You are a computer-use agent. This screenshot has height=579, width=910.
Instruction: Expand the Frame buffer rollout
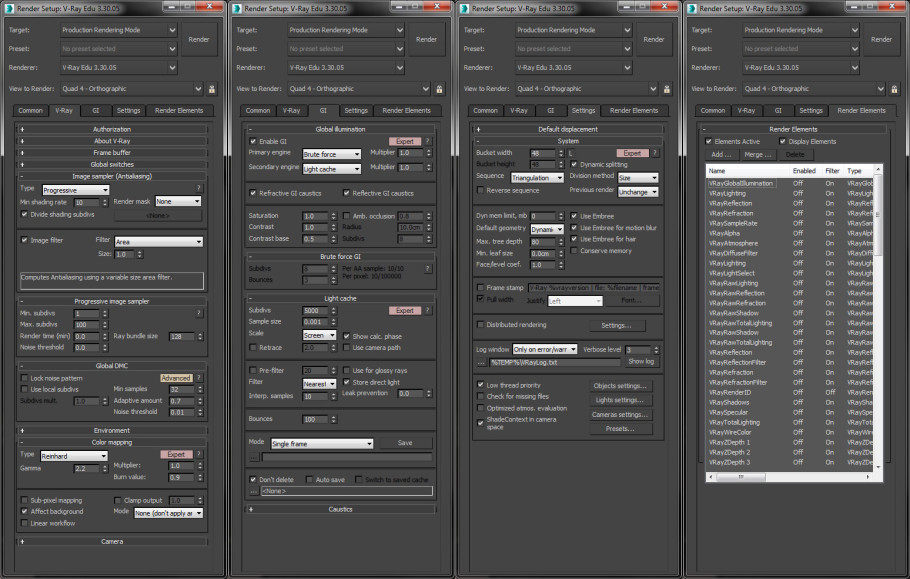point(111,153)
